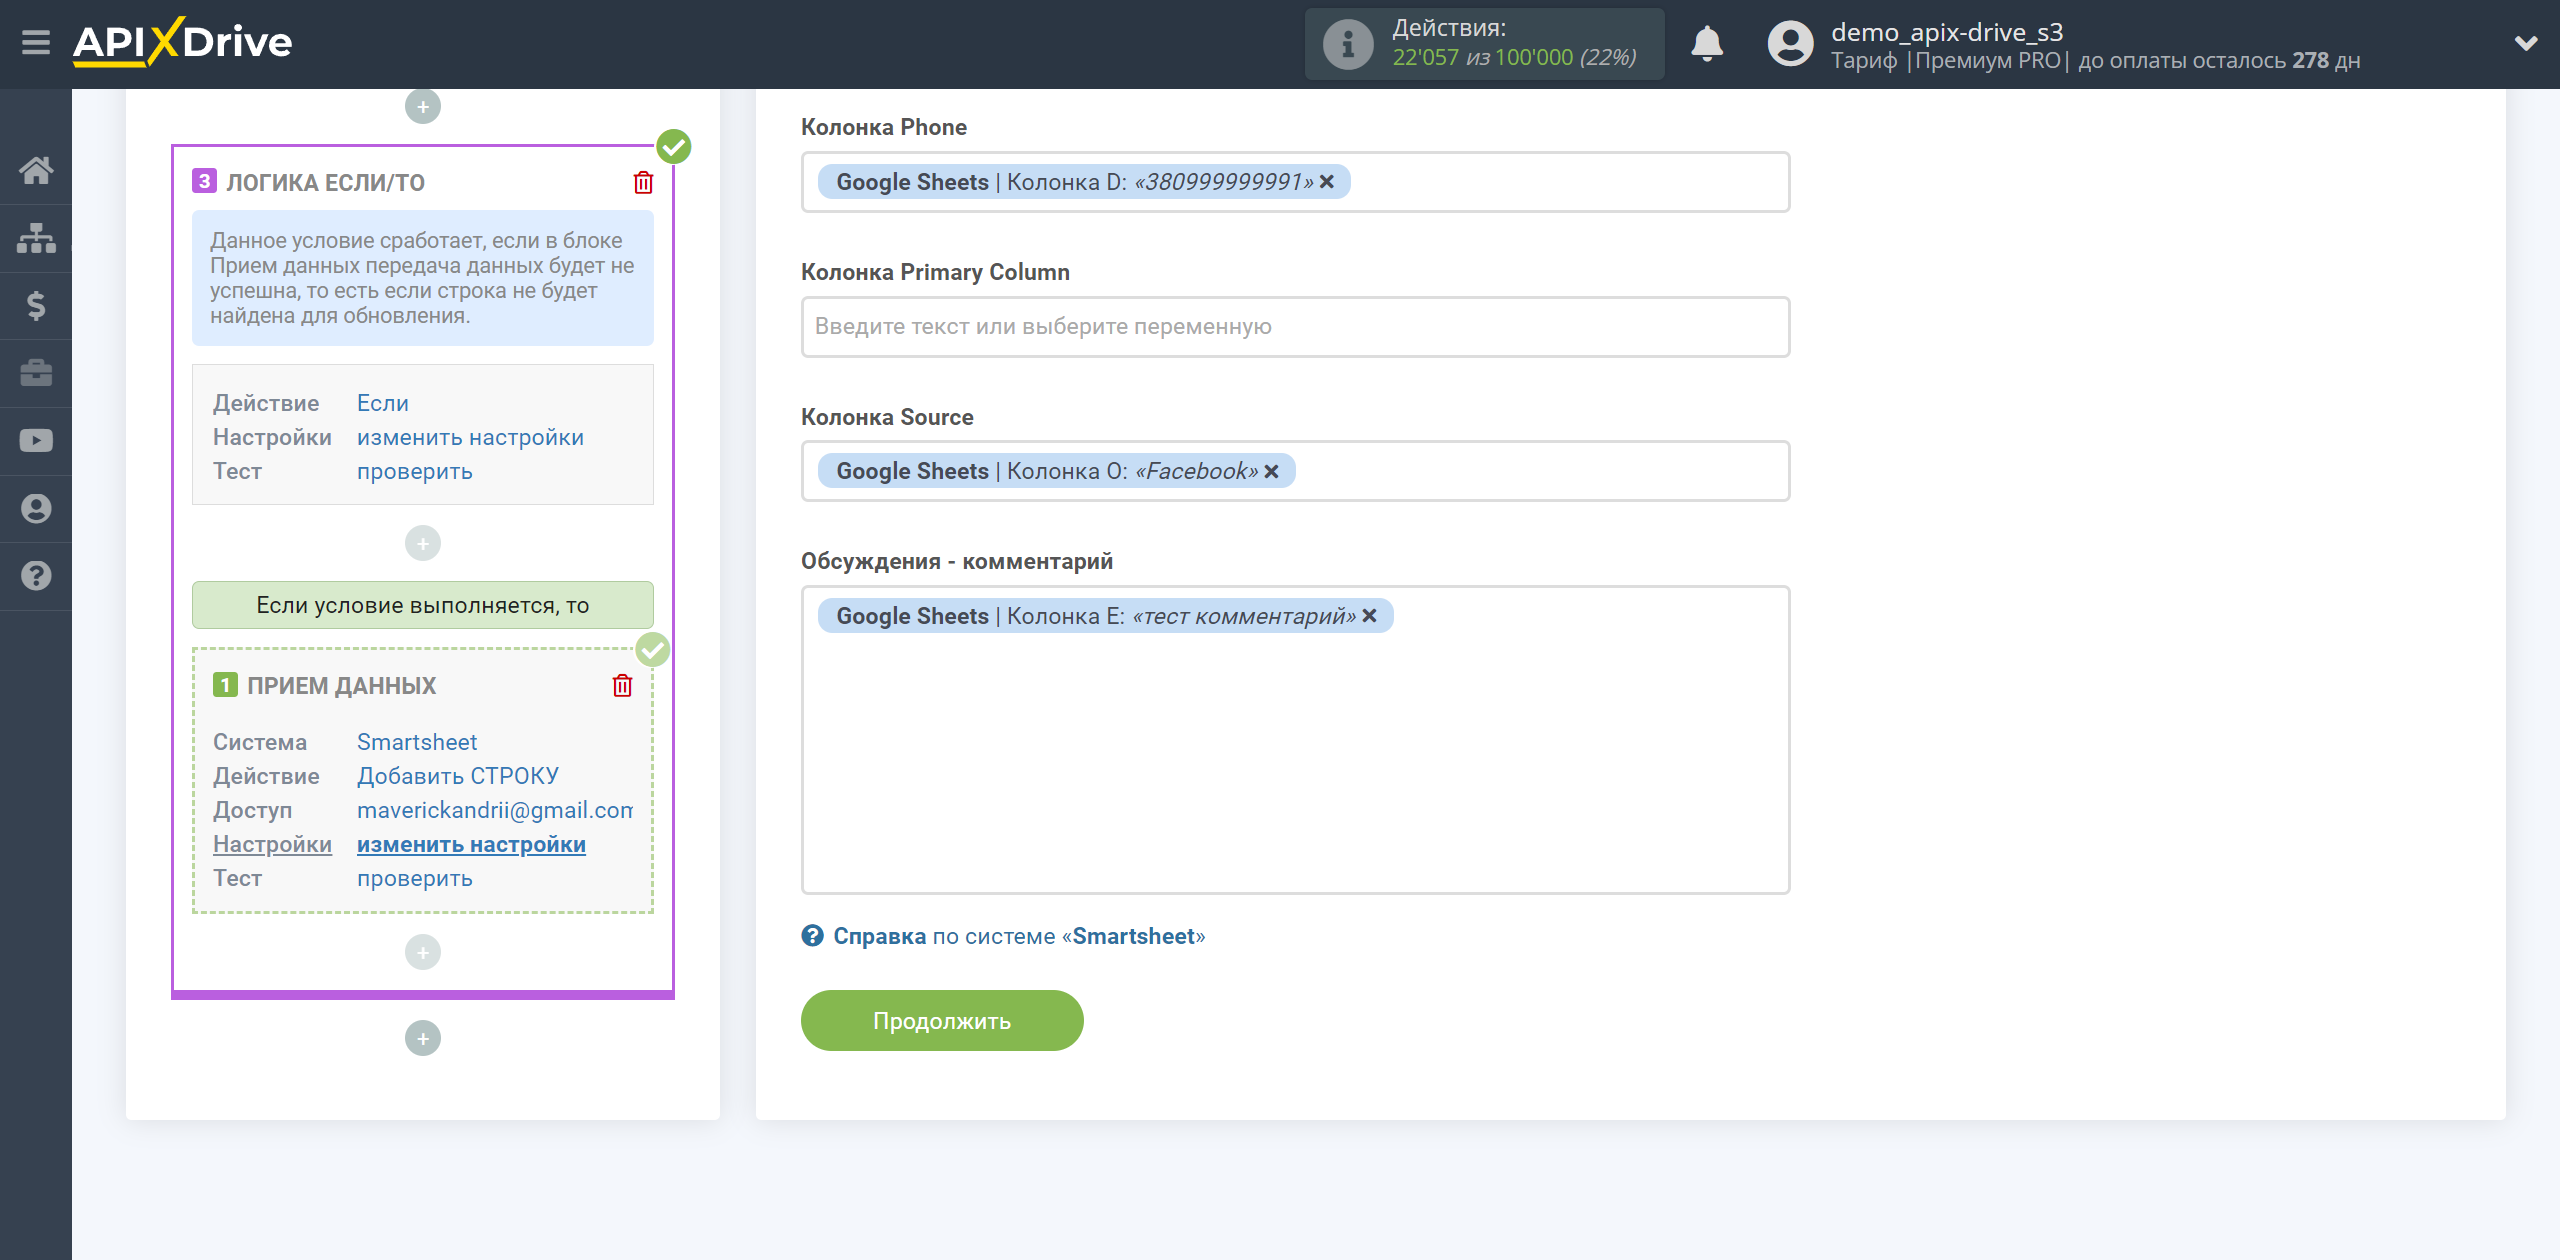
Task: Click Добавить СТРОКУ action link
Action: [458, 776]
